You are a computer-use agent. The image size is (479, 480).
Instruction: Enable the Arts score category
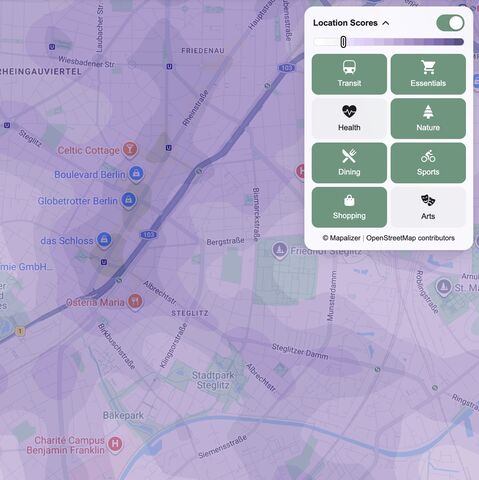pyautogui.click(x=428, y=207)
